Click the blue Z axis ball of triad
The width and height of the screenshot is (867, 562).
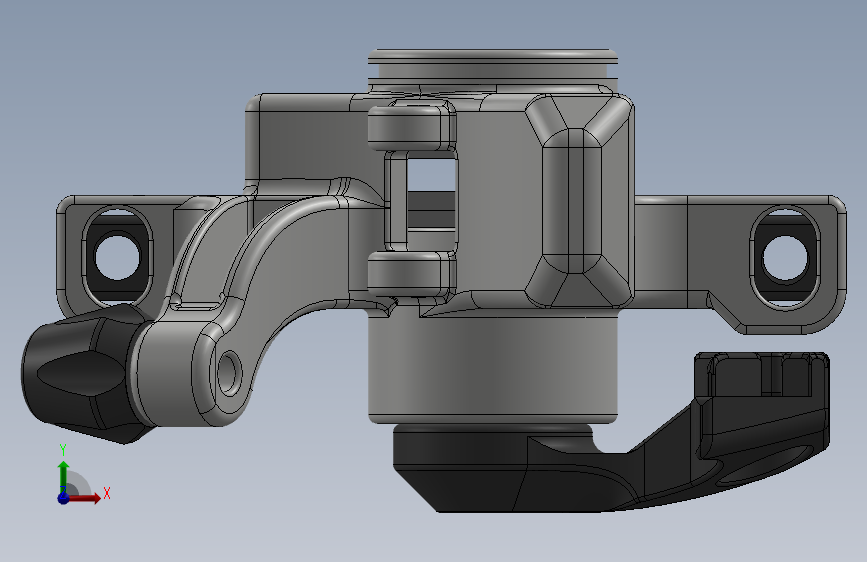(x=63, y=498)
